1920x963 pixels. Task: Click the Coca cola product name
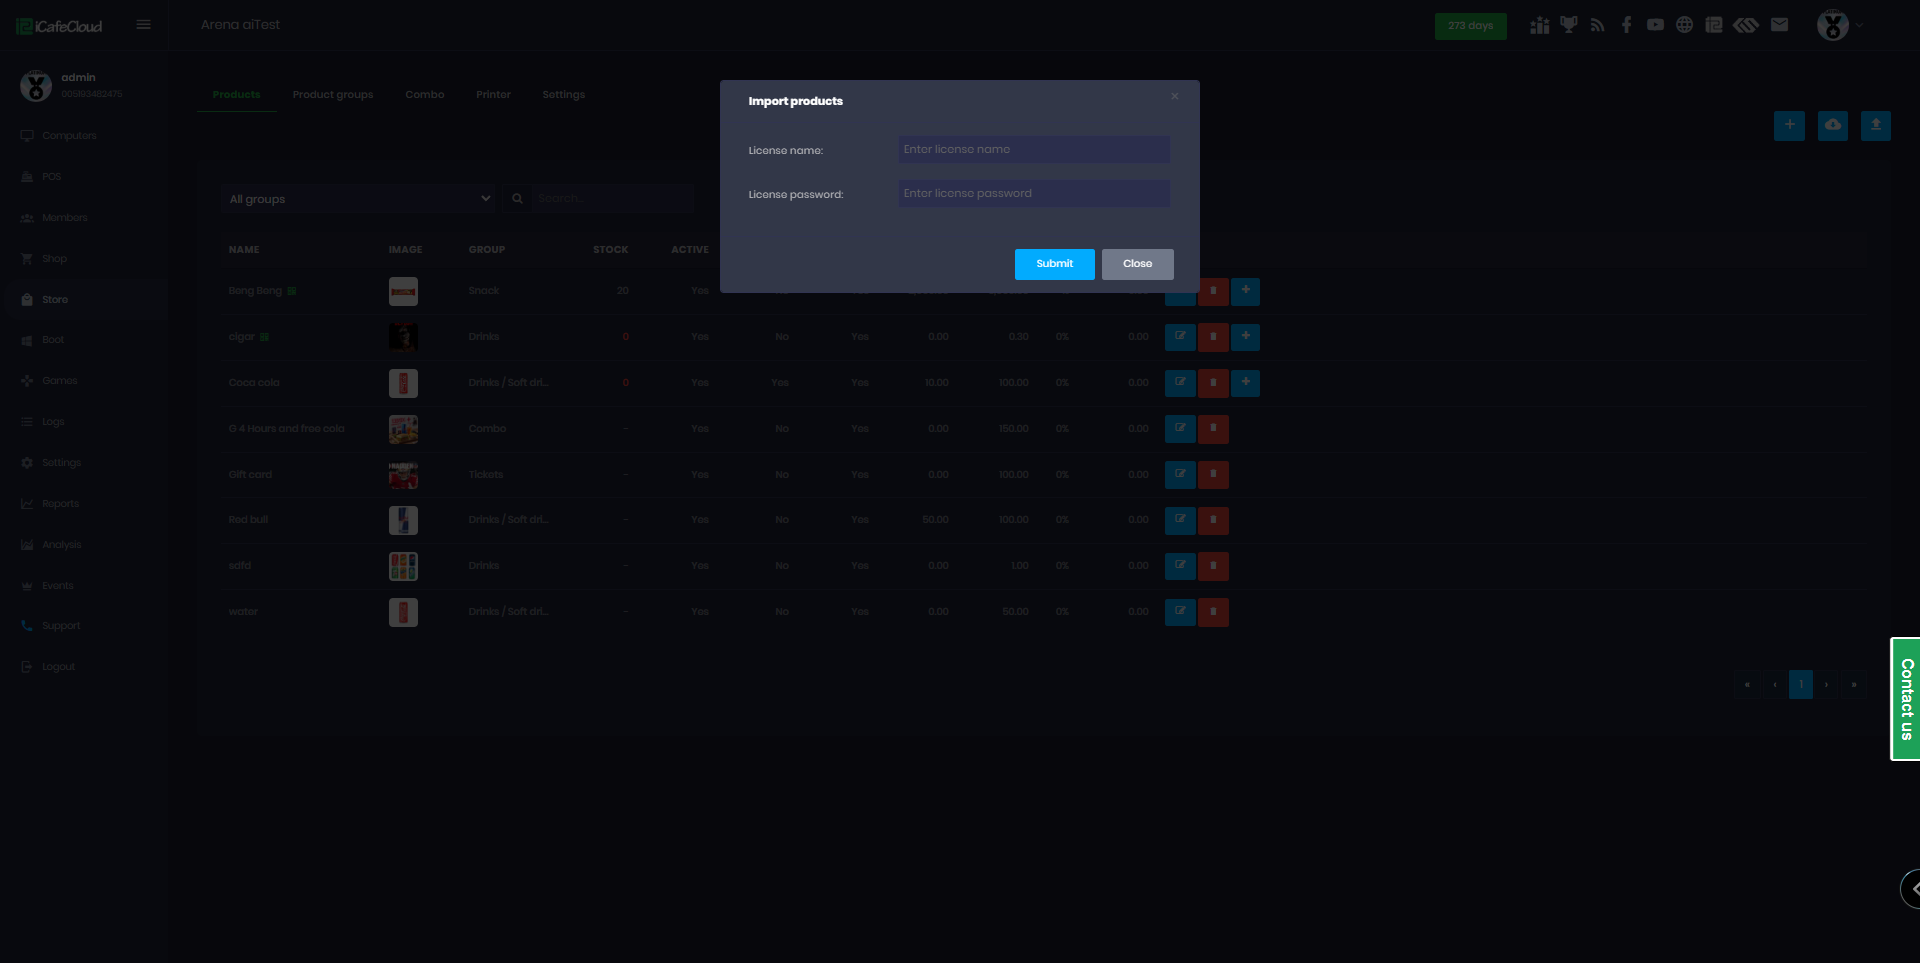pyautogui.click(x=254, y=383)
